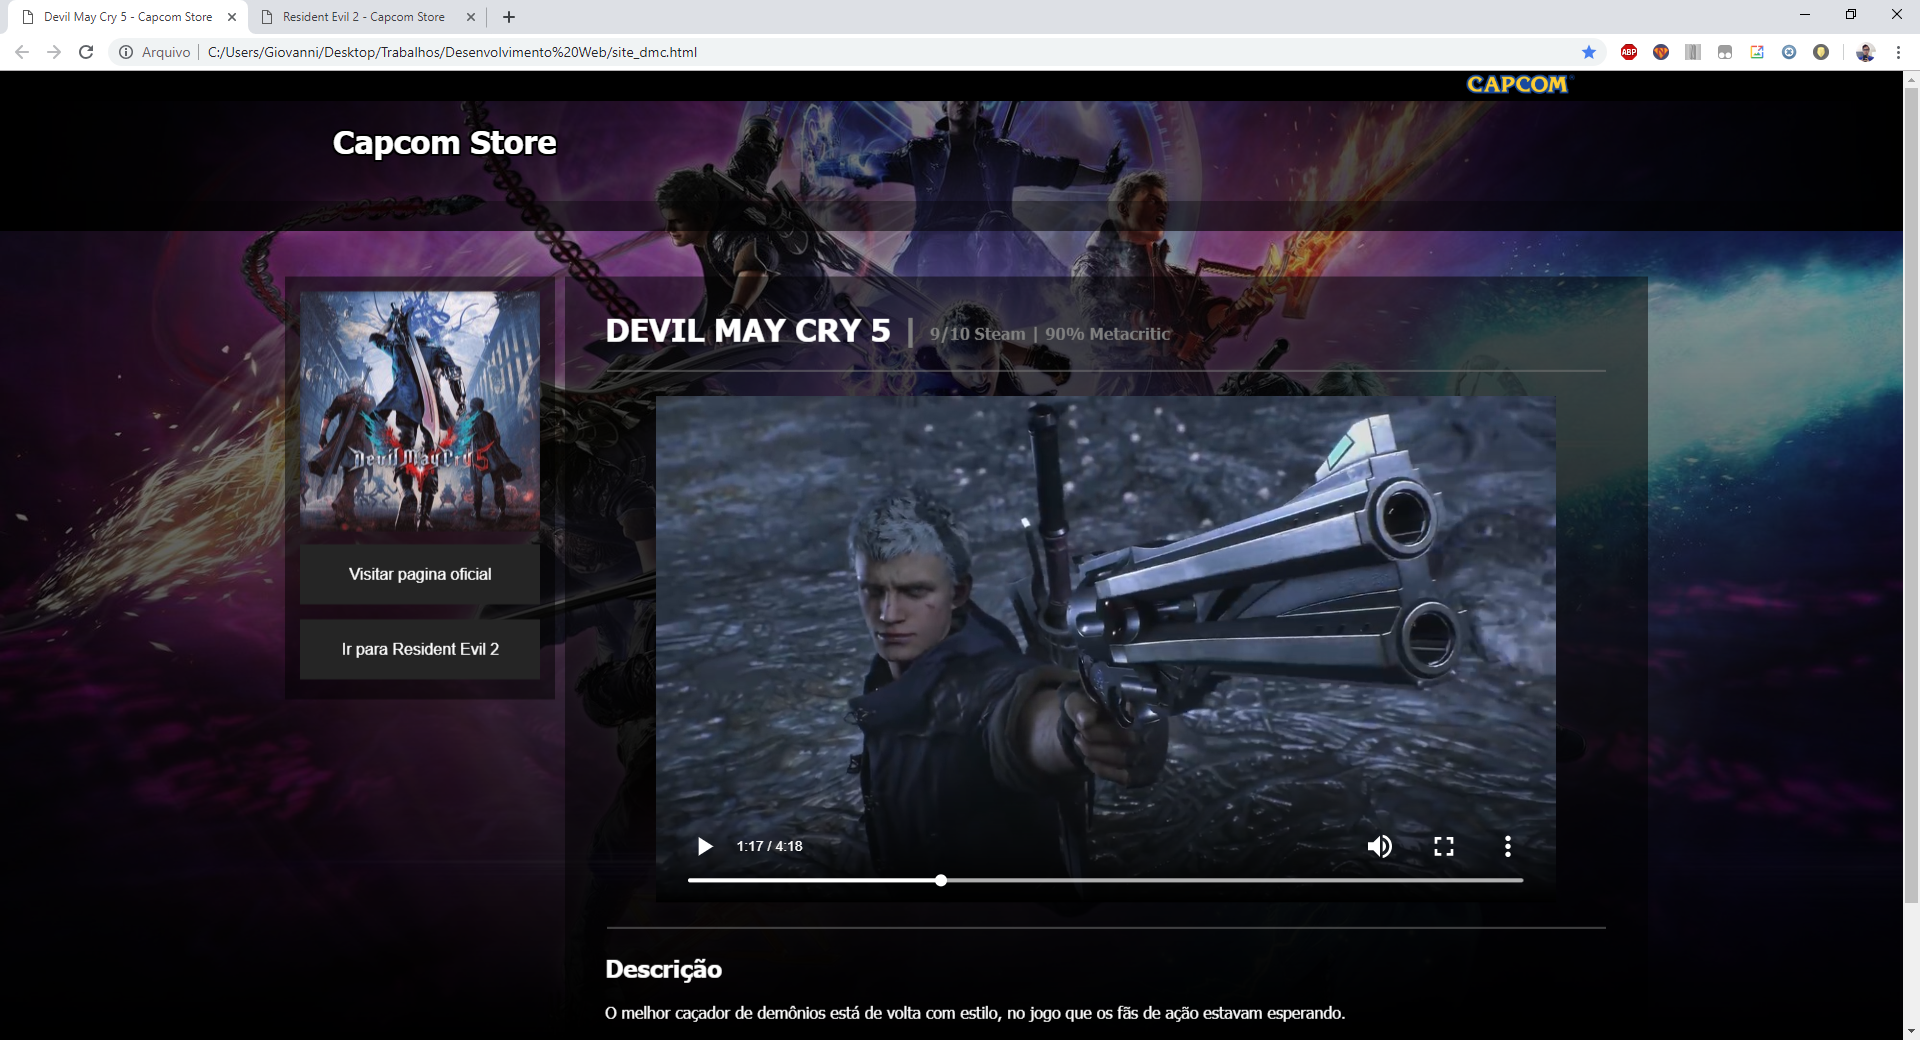Reload the current page

pos(86,52)
